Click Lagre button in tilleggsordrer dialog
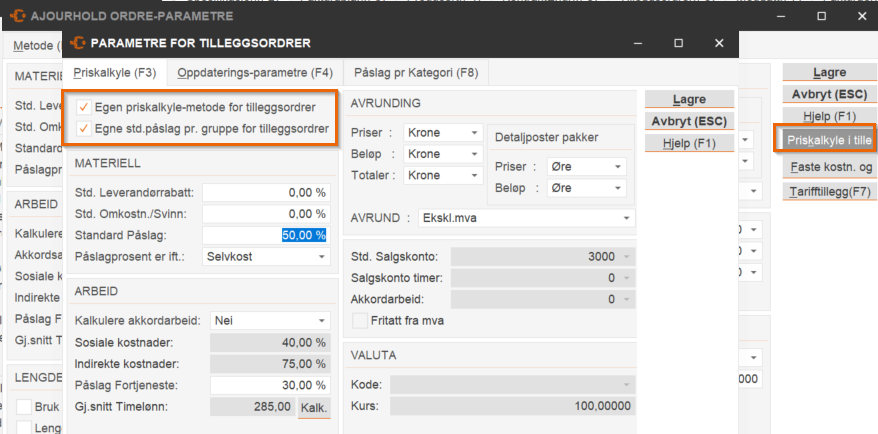 [689, 100]
